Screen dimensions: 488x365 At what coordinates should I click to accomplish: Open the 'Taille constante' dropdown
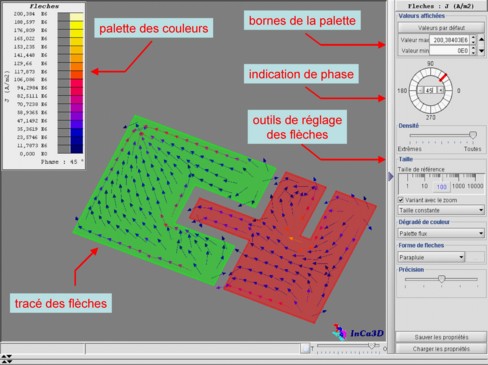coord(441,210)
